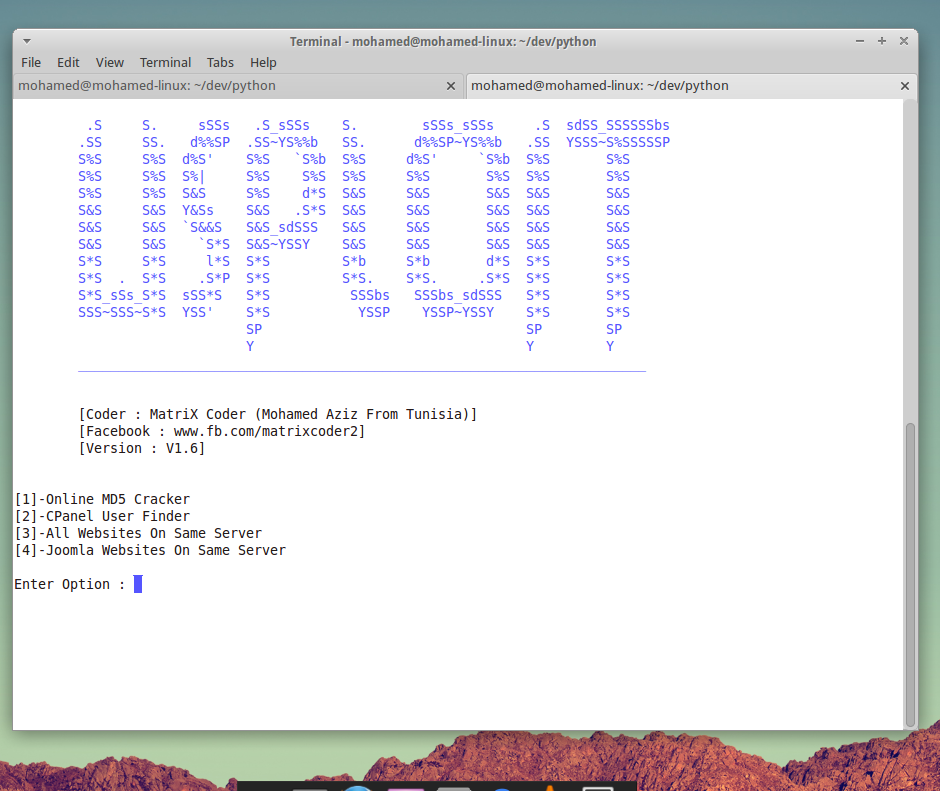Open the window menu triangle at top-left
Image resolution: width=940 pixels, height=791 pixels.
pyautogui.click(x=27, y=41)
